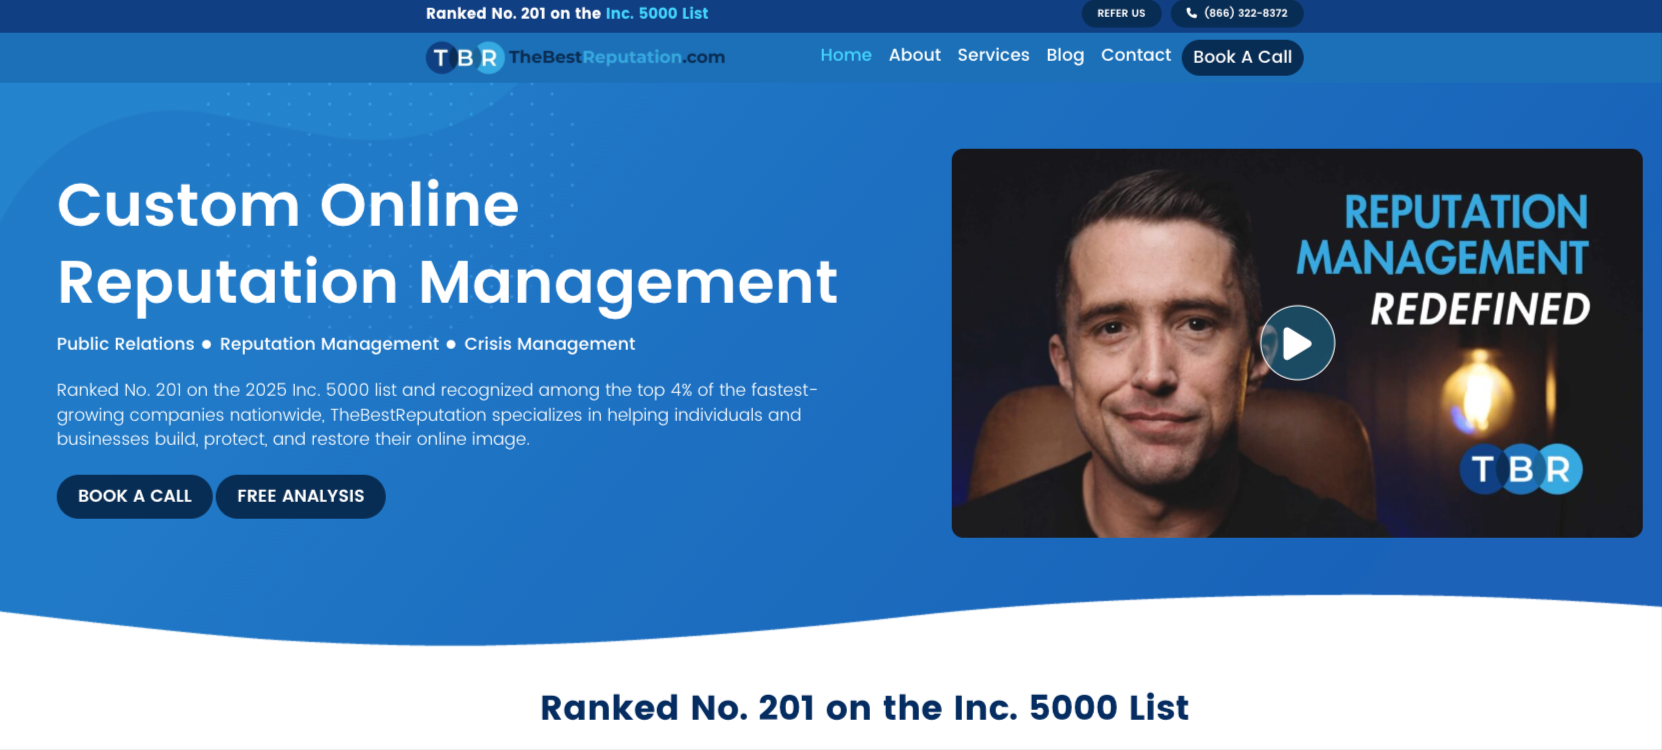Go to the About page
The height and width of the screenshot is (750, 1662).
[x=915, y=55]
